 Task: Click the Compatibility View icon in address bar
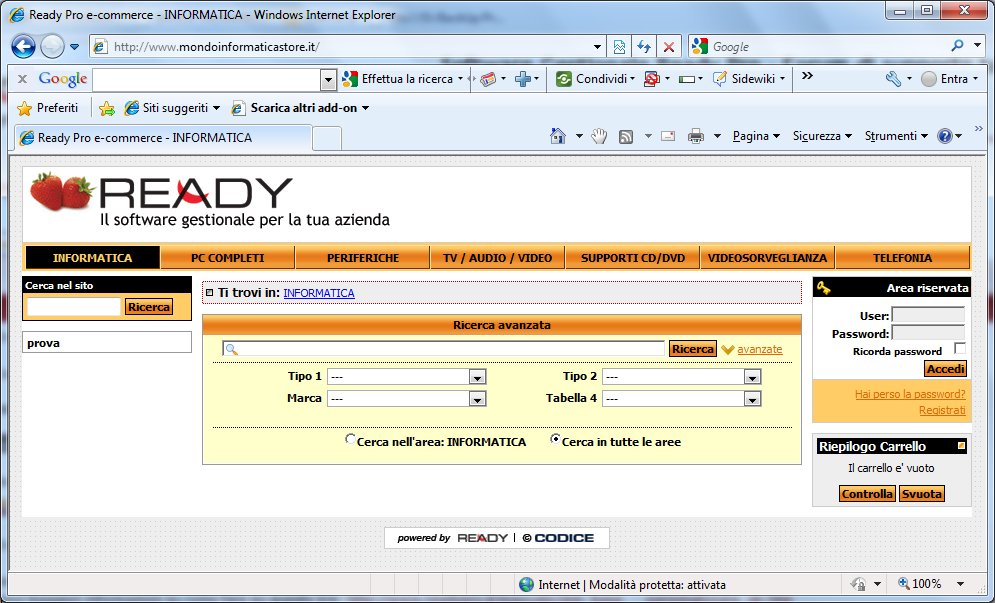pos(619,46)
